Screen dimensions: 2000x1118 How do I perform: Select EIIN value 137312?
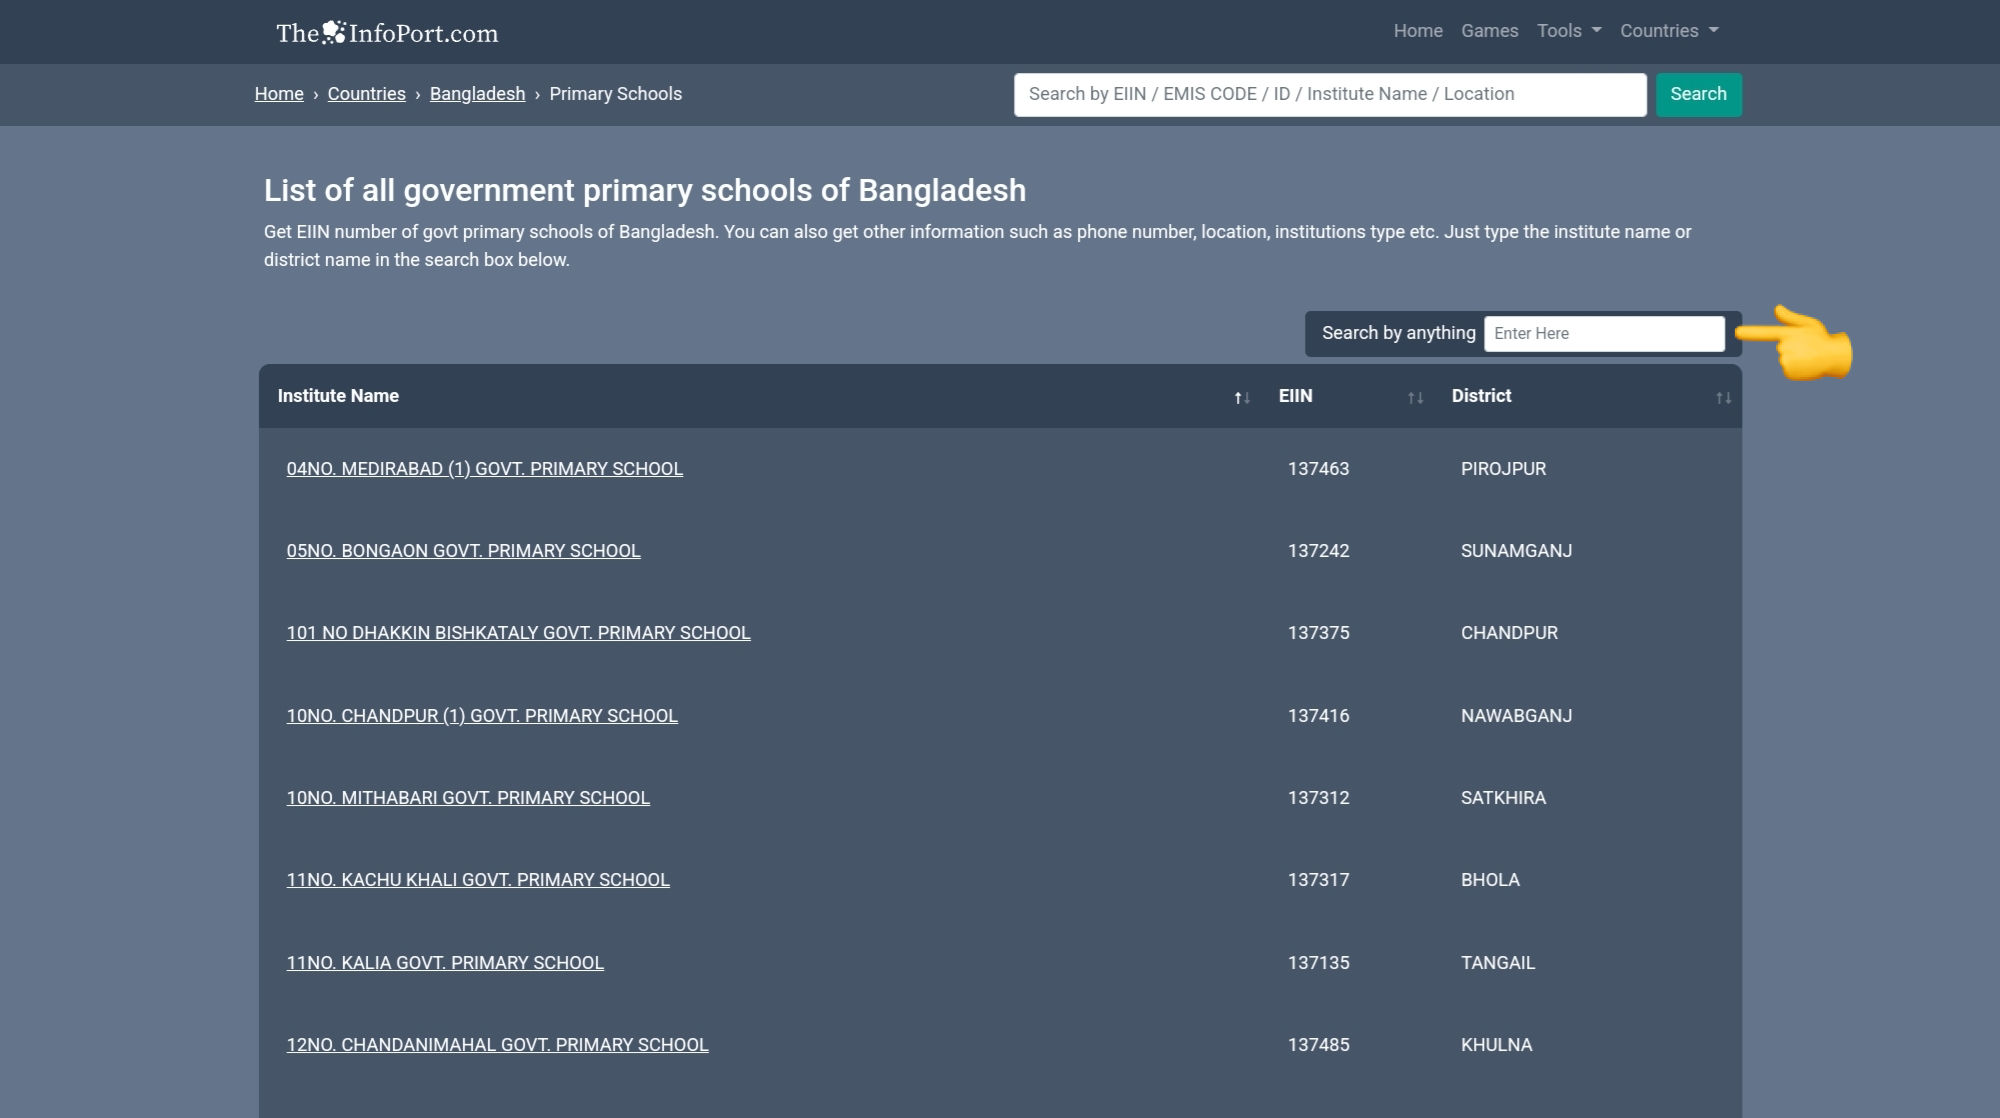(1318, 798)
